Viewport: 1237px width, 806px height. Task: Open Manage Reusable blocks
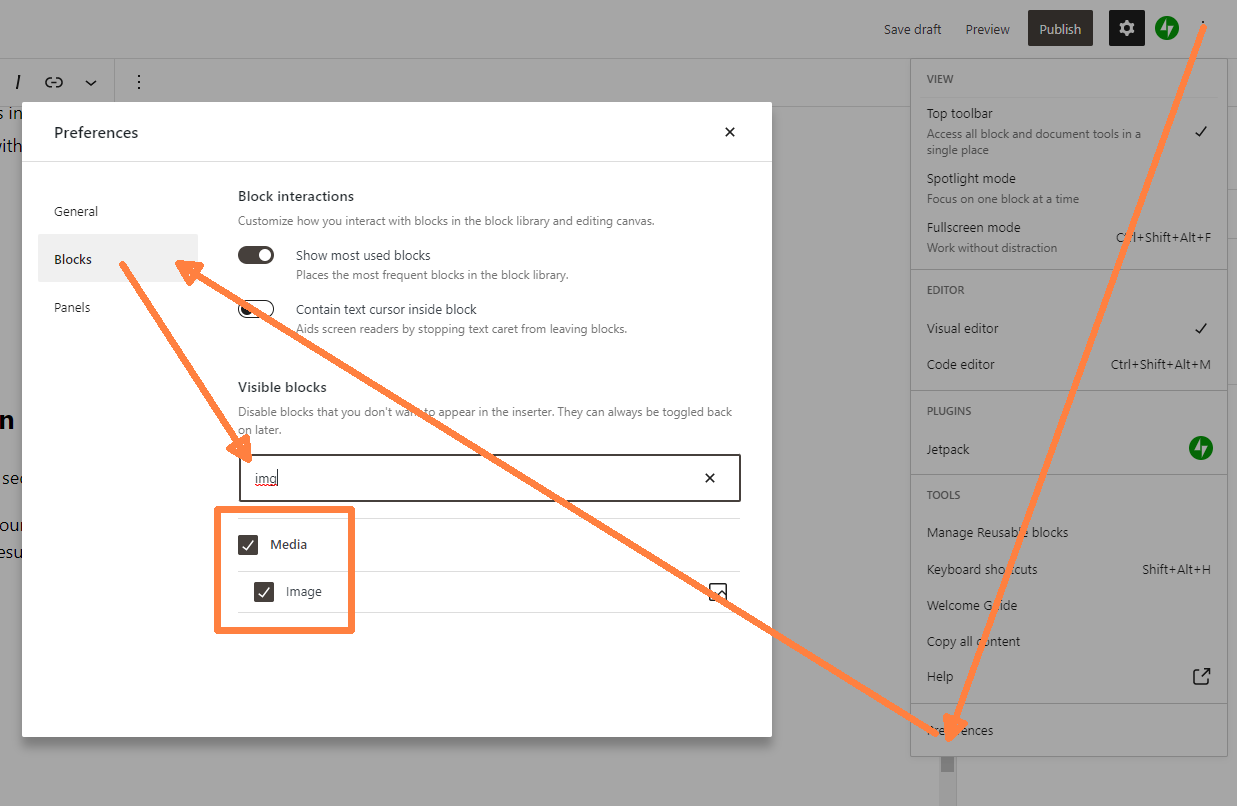pos(1068,532)
